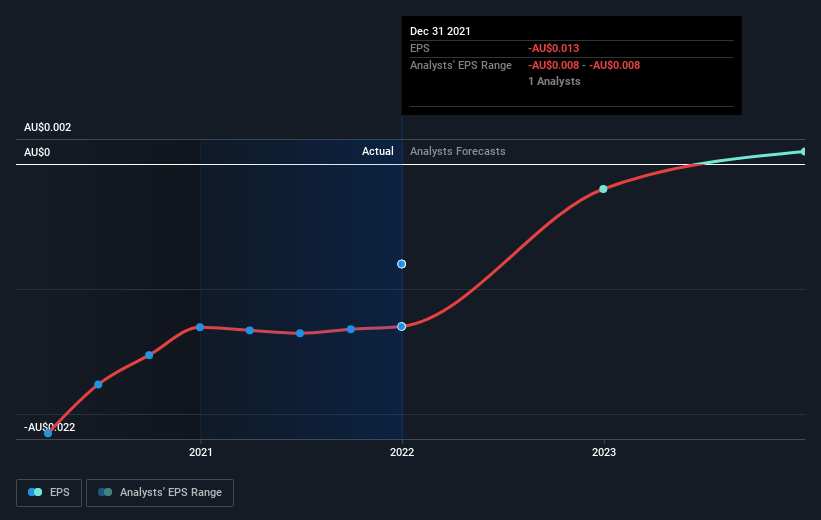Screen dimensions: 821x520
Task: Toggle the Analysts' EPS Range legend
Action: tap(160, 492)
